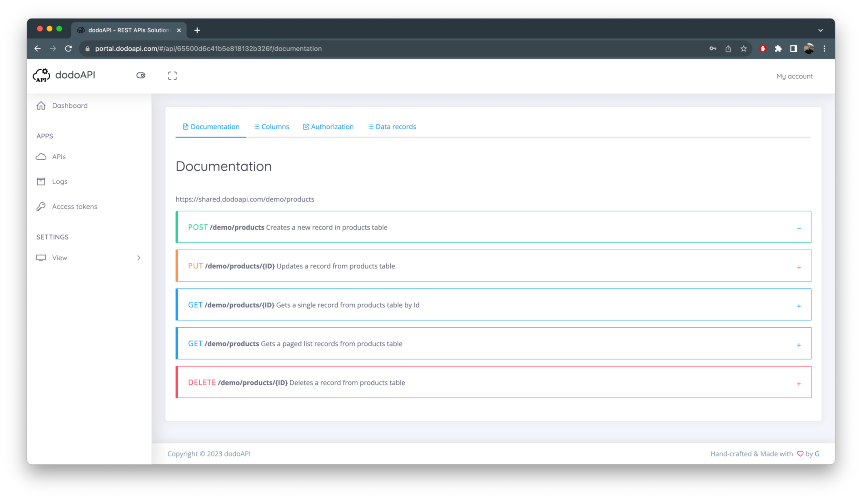Image resolution: width=862 pixels, height=500 pixels.
Task: Expand the PUT /demo/products/{ID} section
Action: tap(799, 268)
